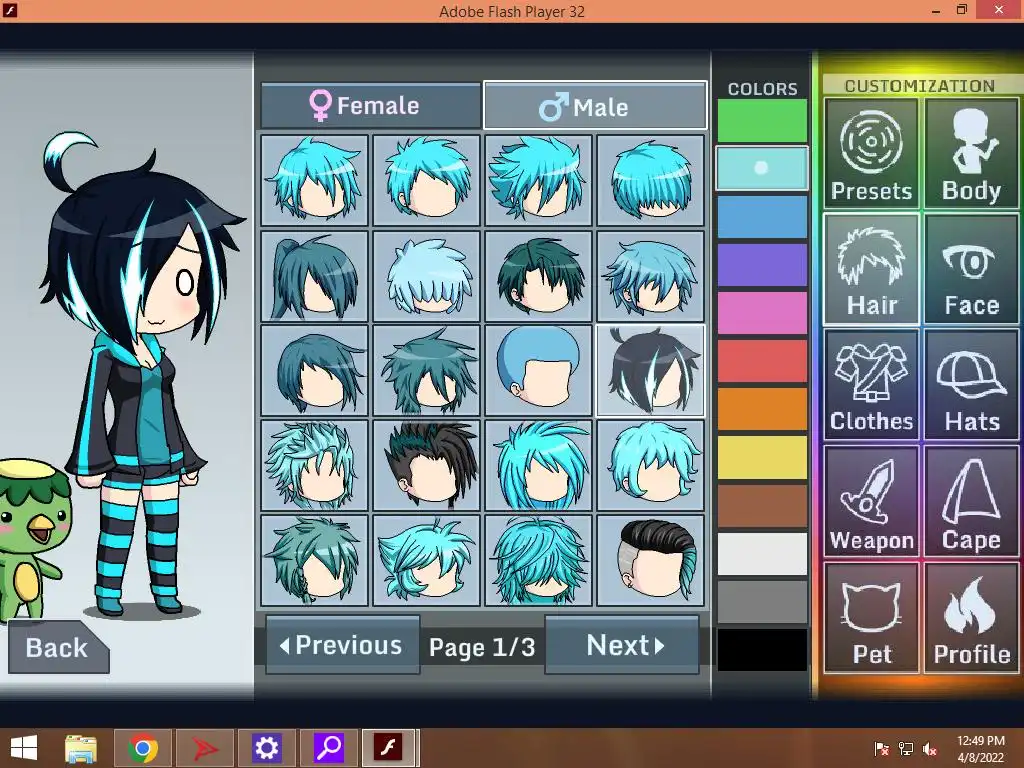
Task: Open the Cape customization panel
Action: (971, 502)
